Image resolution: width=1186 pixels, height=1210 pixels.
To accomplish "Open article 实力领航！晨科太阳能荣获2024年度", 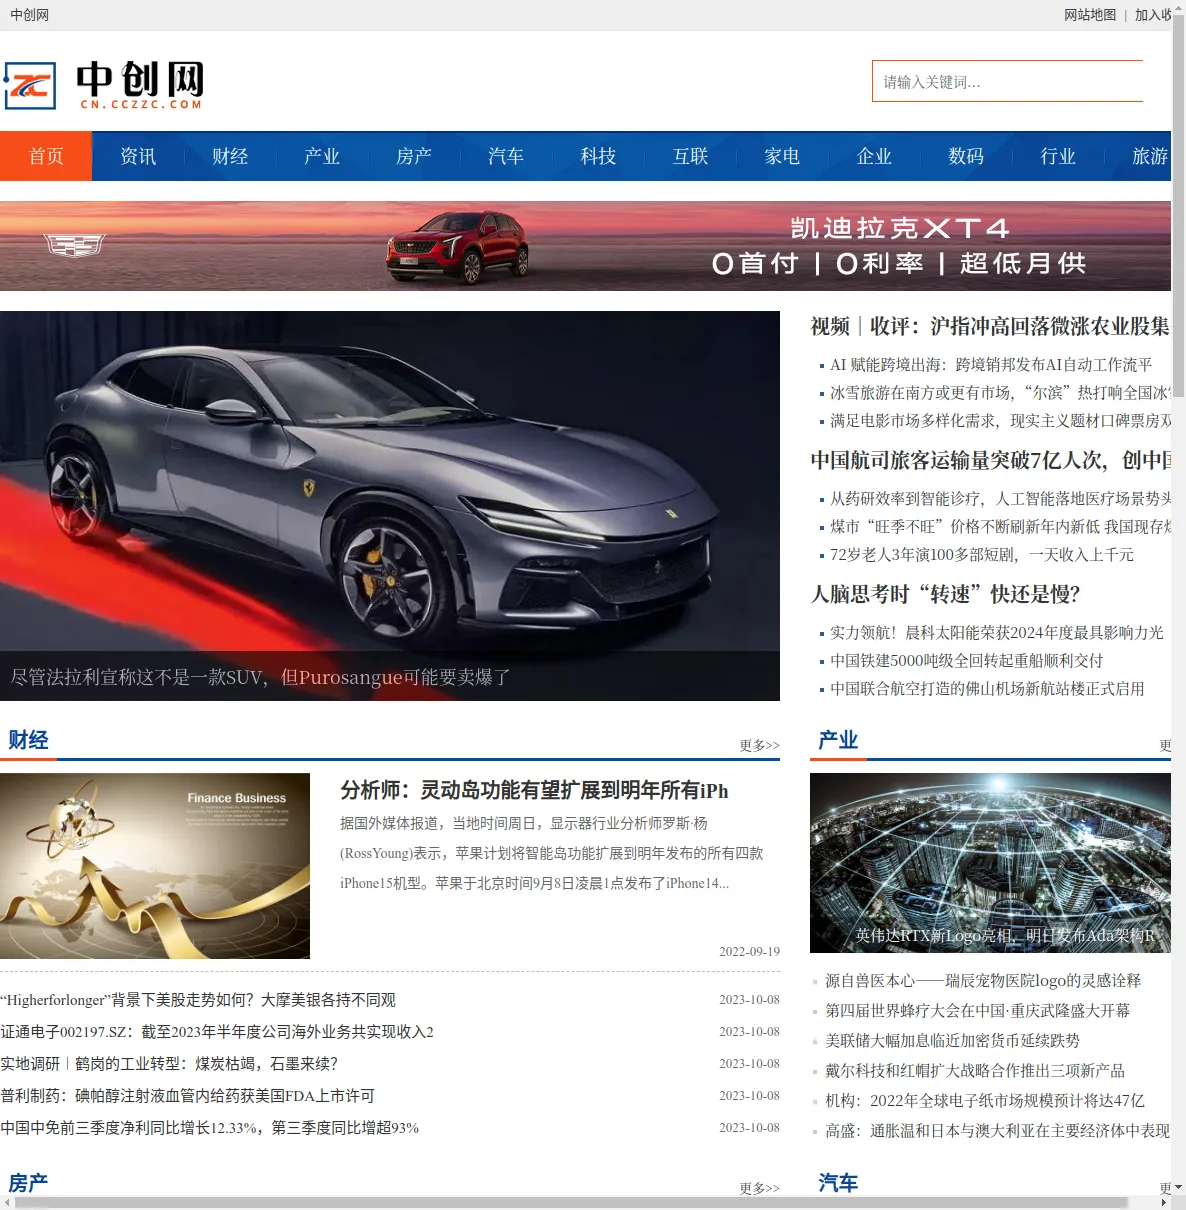I will click(x=997, y=633).
